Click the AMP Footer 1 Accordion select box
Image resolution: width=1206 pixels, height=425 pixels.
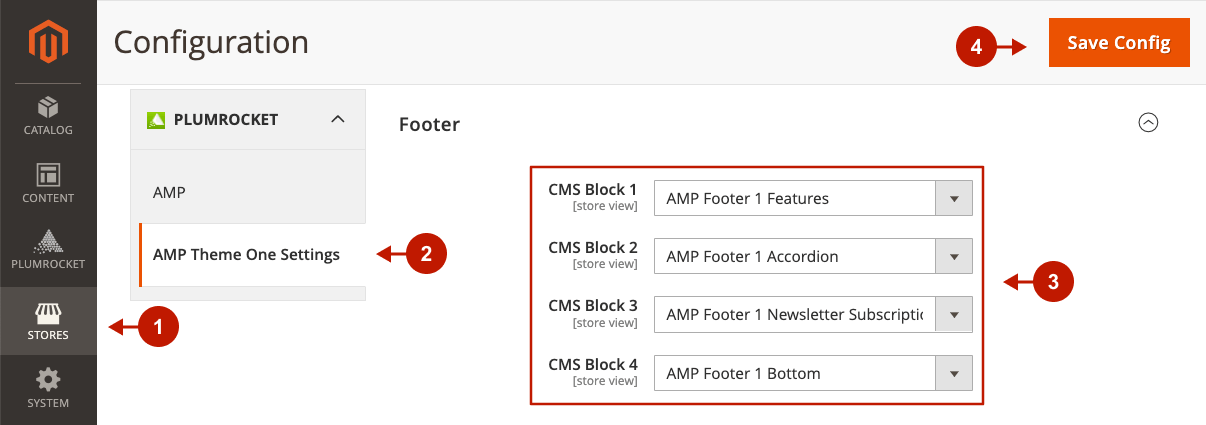tap(813, 256)
